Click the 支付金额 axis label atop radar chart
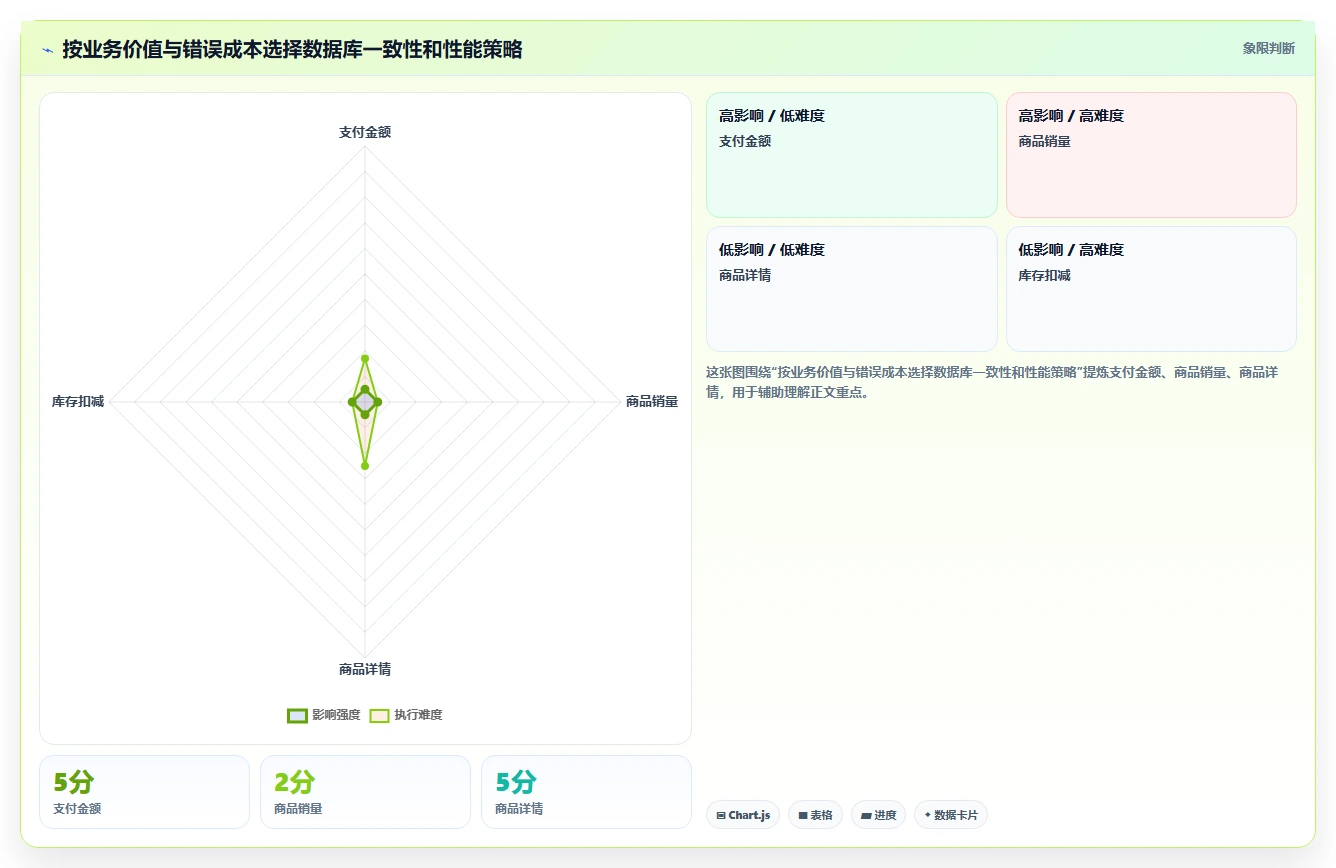 [x=365, y=131]
